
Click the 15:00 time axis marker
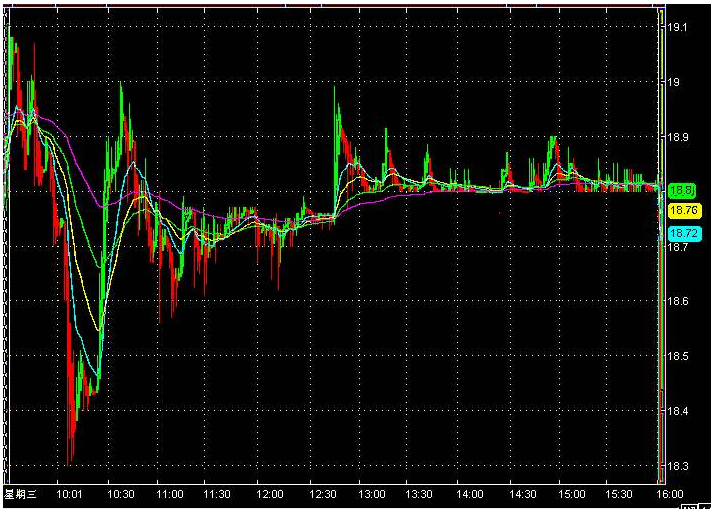coord(570,494)
